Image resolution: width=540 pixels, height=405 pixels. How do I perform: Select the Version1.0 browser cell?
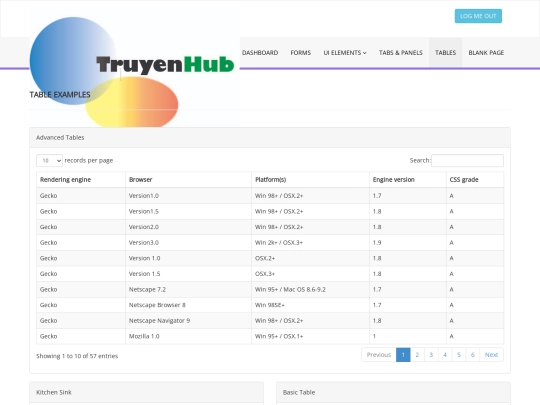188,196
